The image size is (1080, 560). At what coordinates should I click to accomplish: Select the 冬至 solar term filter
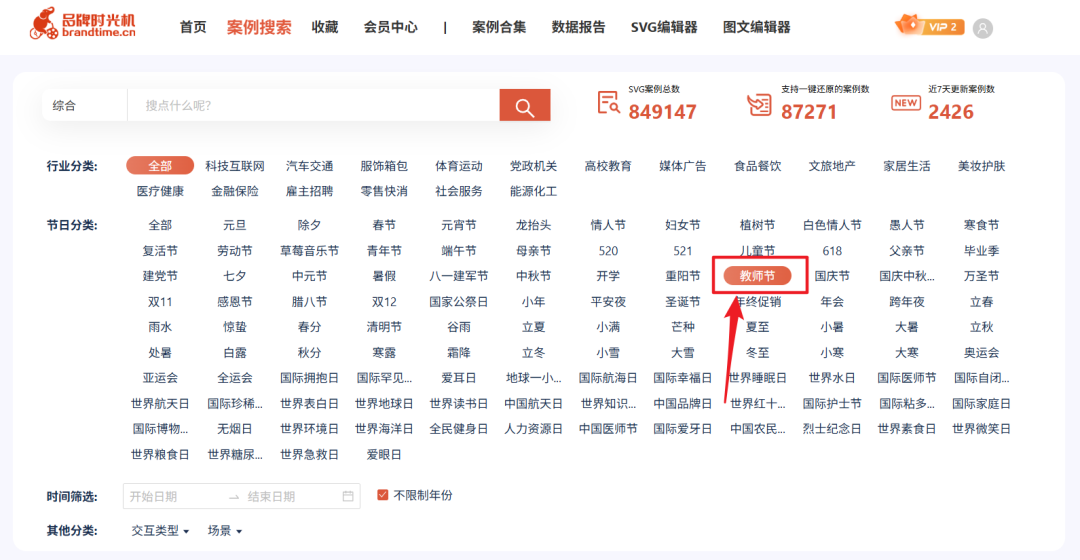click(758, 353)
